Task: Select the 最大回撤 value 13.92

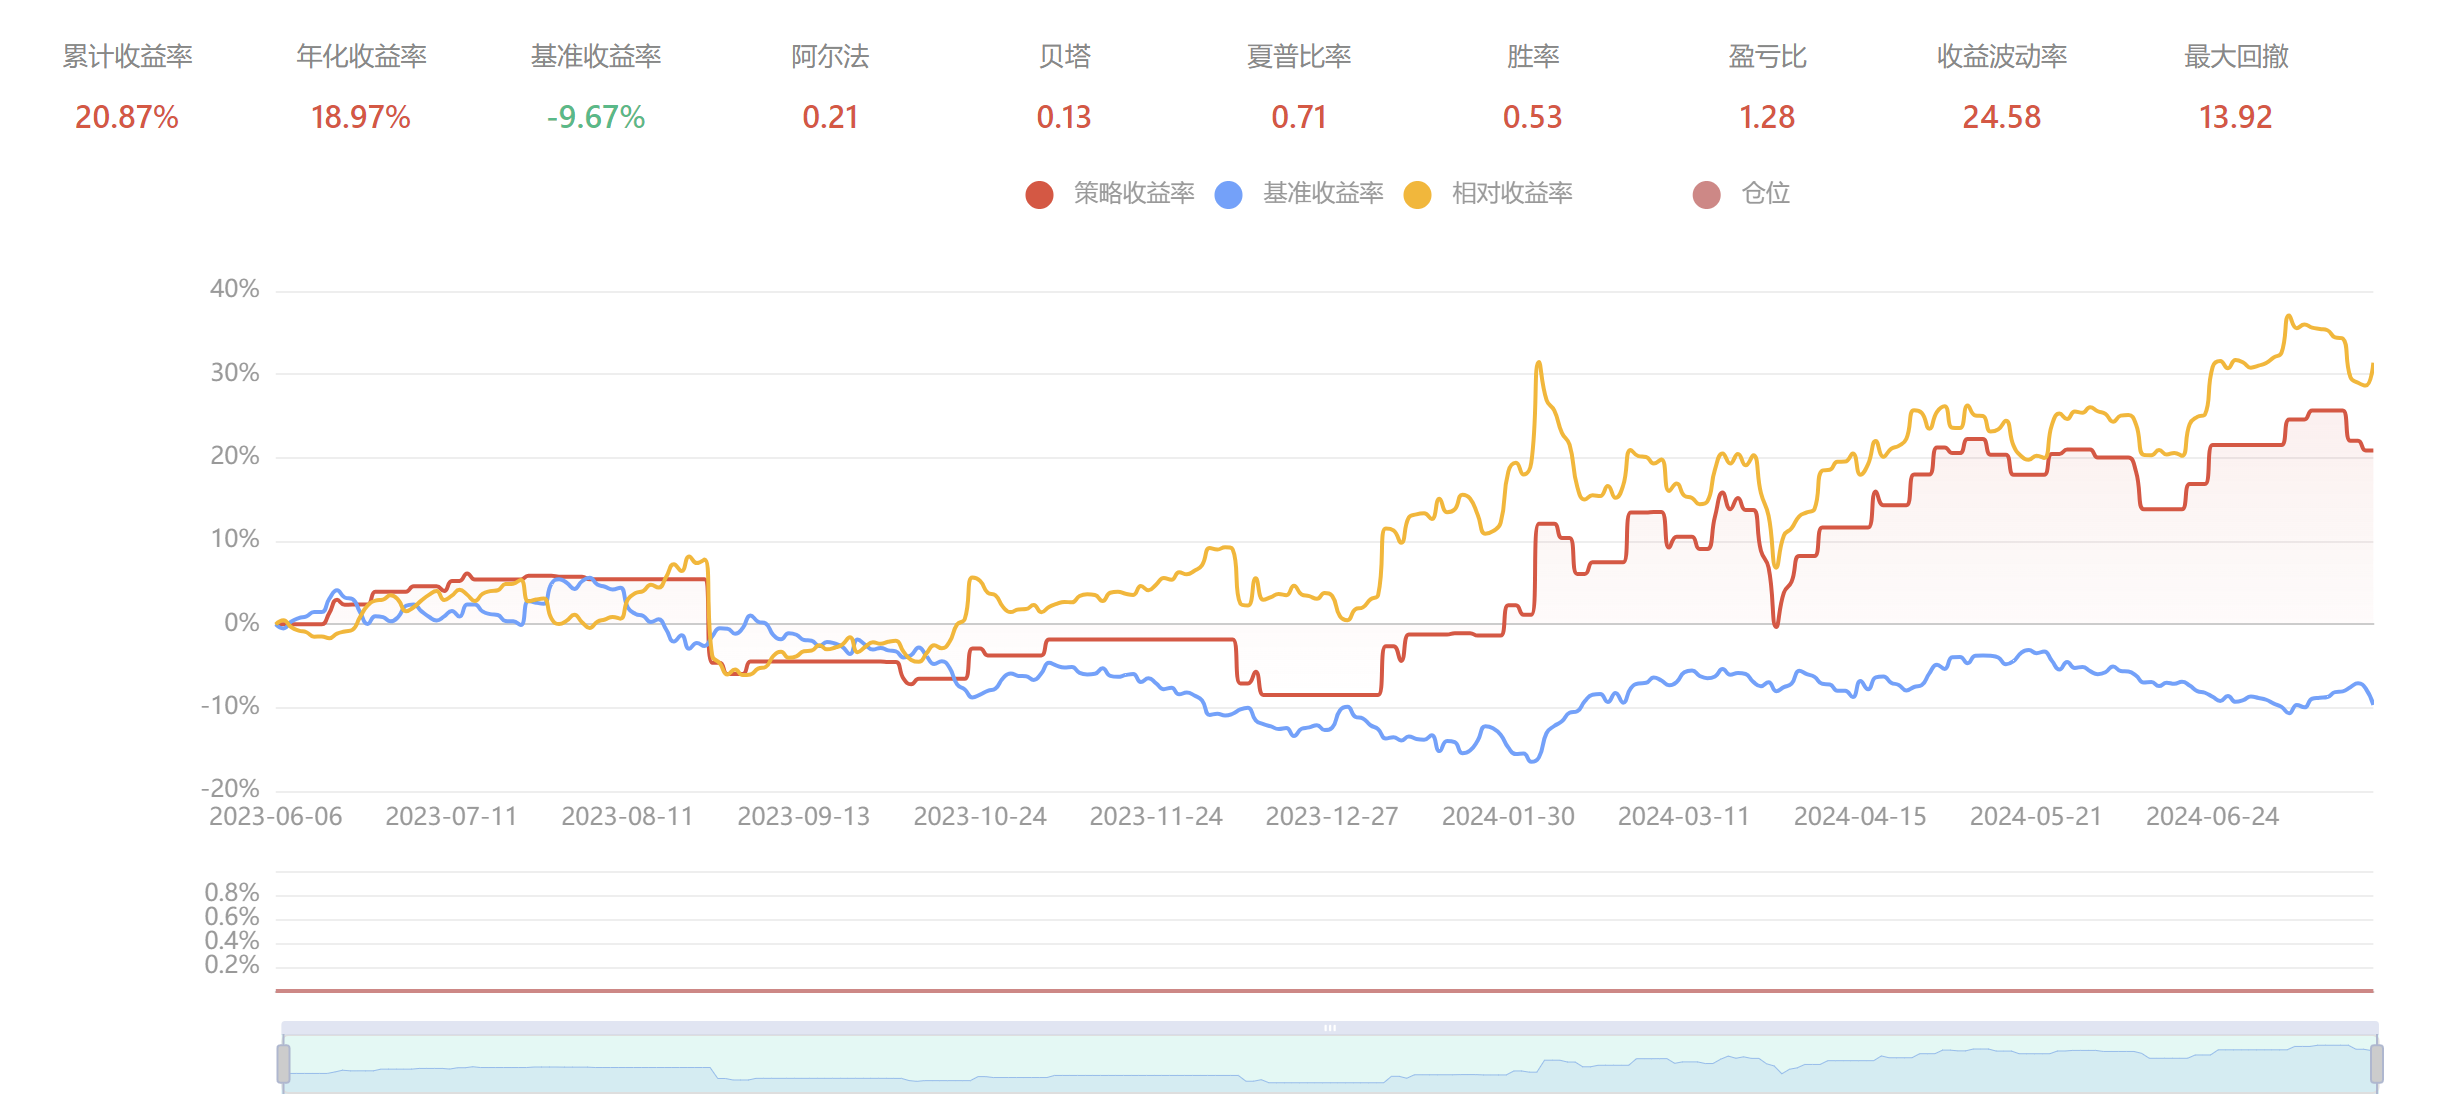Action: 2235,117
